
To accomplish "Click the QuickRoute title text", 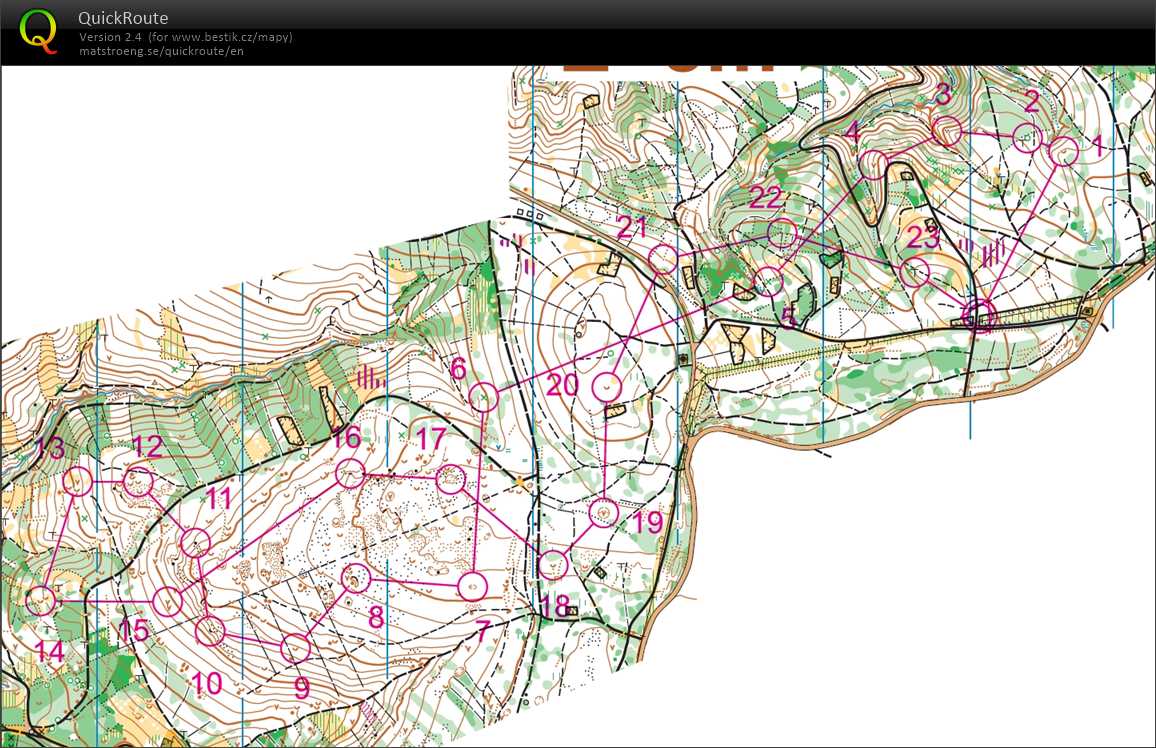I will click(123, 18).
